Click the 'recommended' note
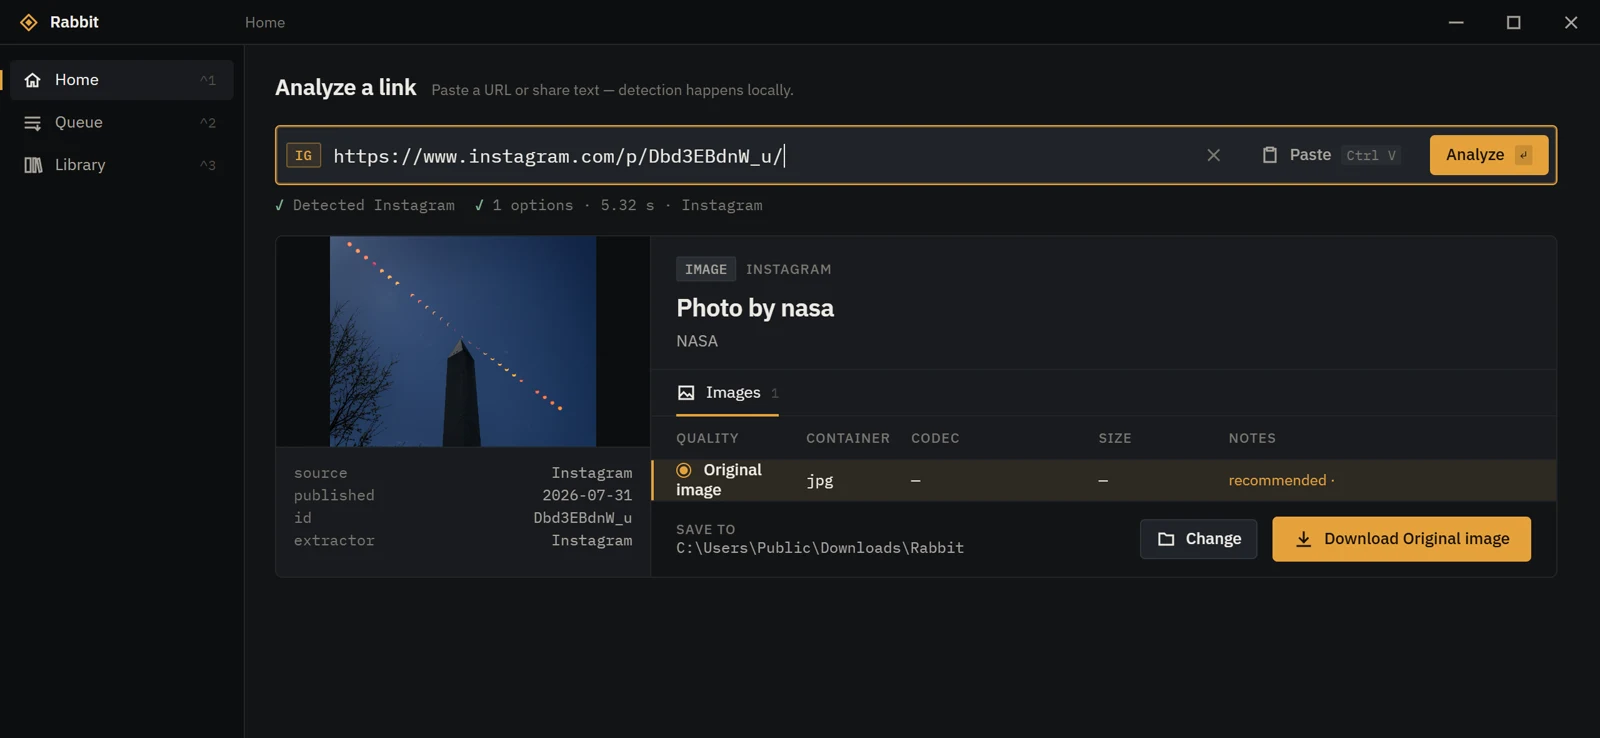The image size is (1600, 738). 1277,481
